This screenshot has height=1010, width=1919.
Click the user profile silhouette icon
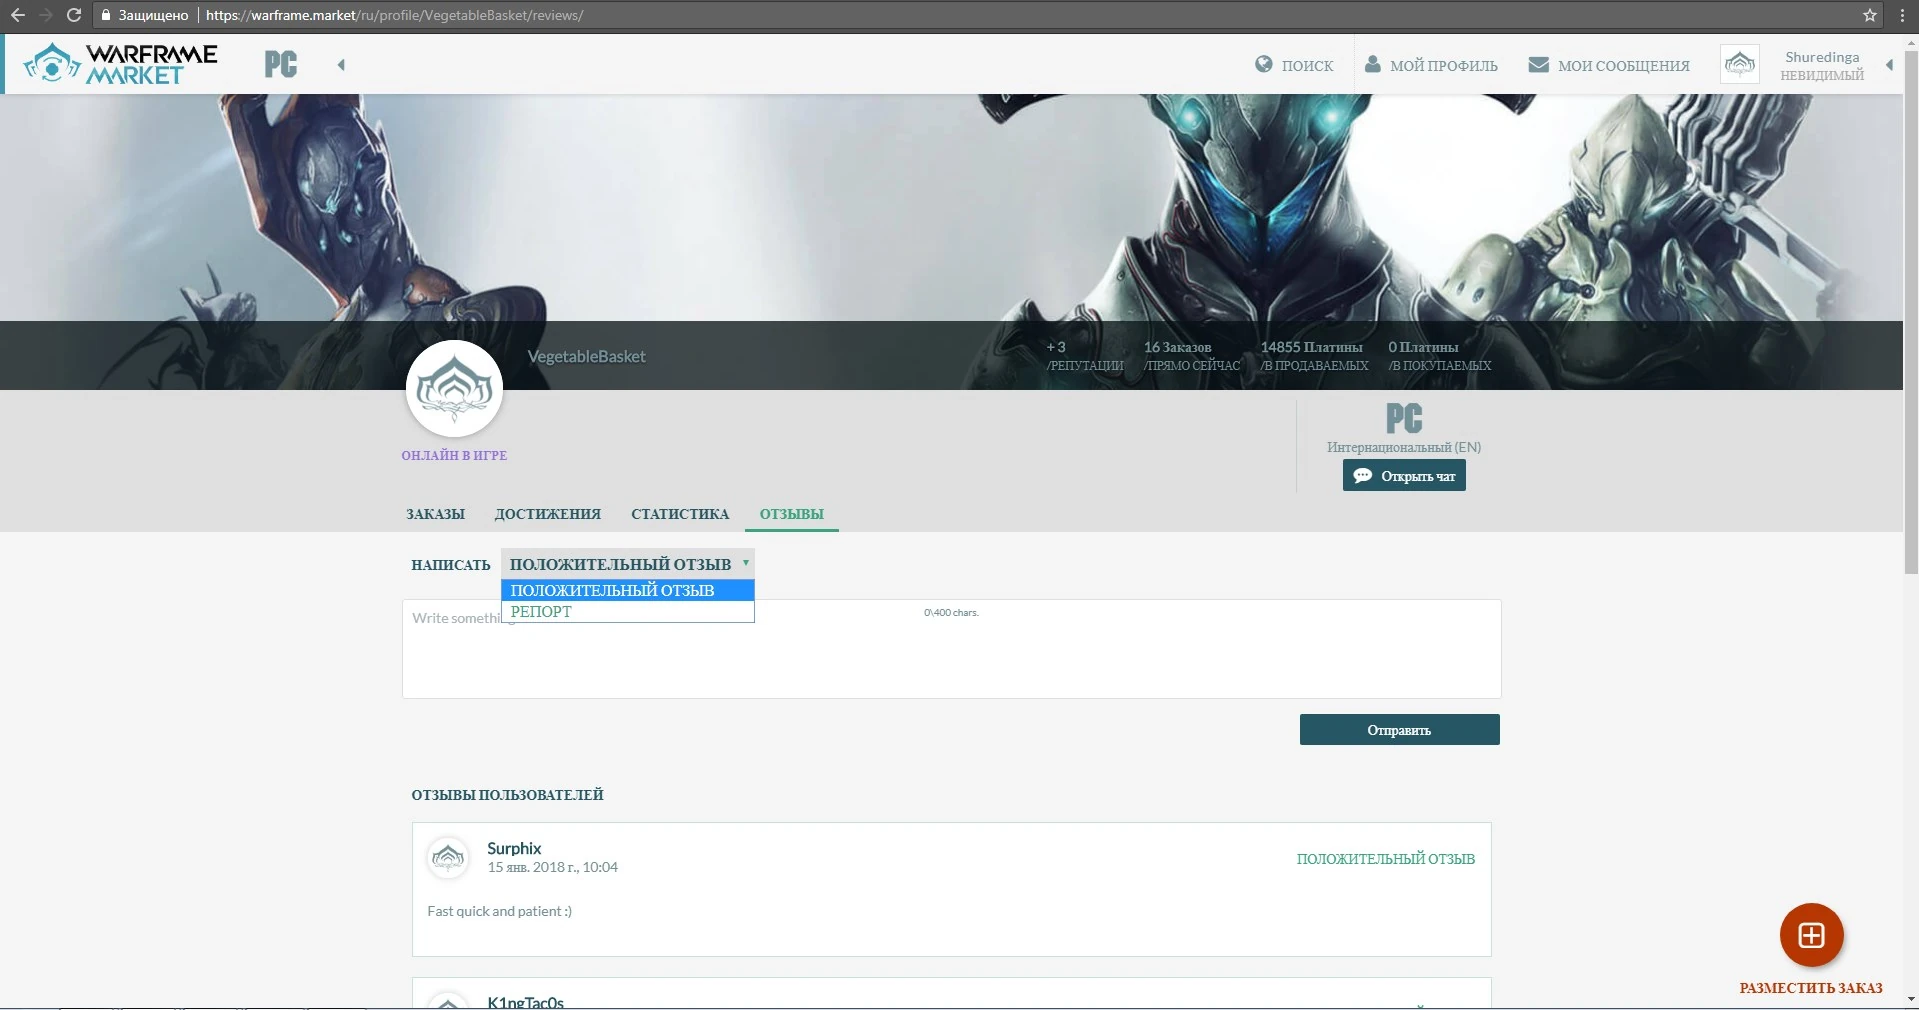point(1373,64)
